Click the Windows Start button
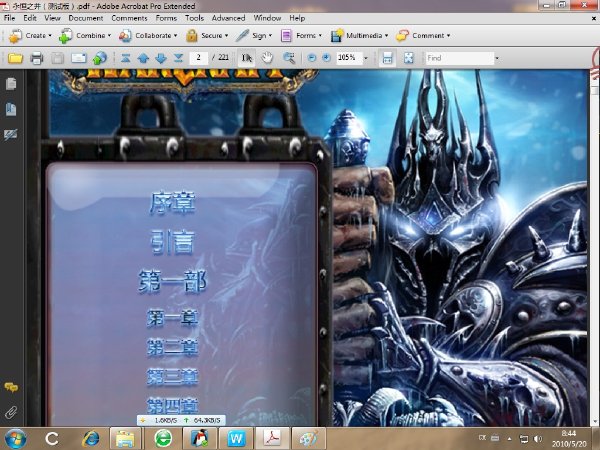This screenshot has width=600, height=450. click(15, 439)
